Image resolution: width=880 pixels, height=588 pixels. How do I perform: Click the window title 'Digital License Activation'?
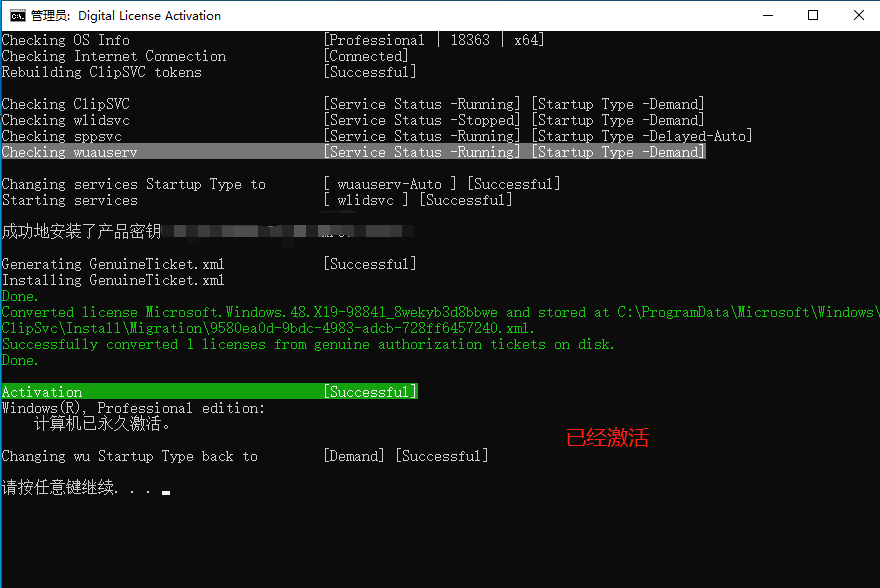(x=149, y=16)
